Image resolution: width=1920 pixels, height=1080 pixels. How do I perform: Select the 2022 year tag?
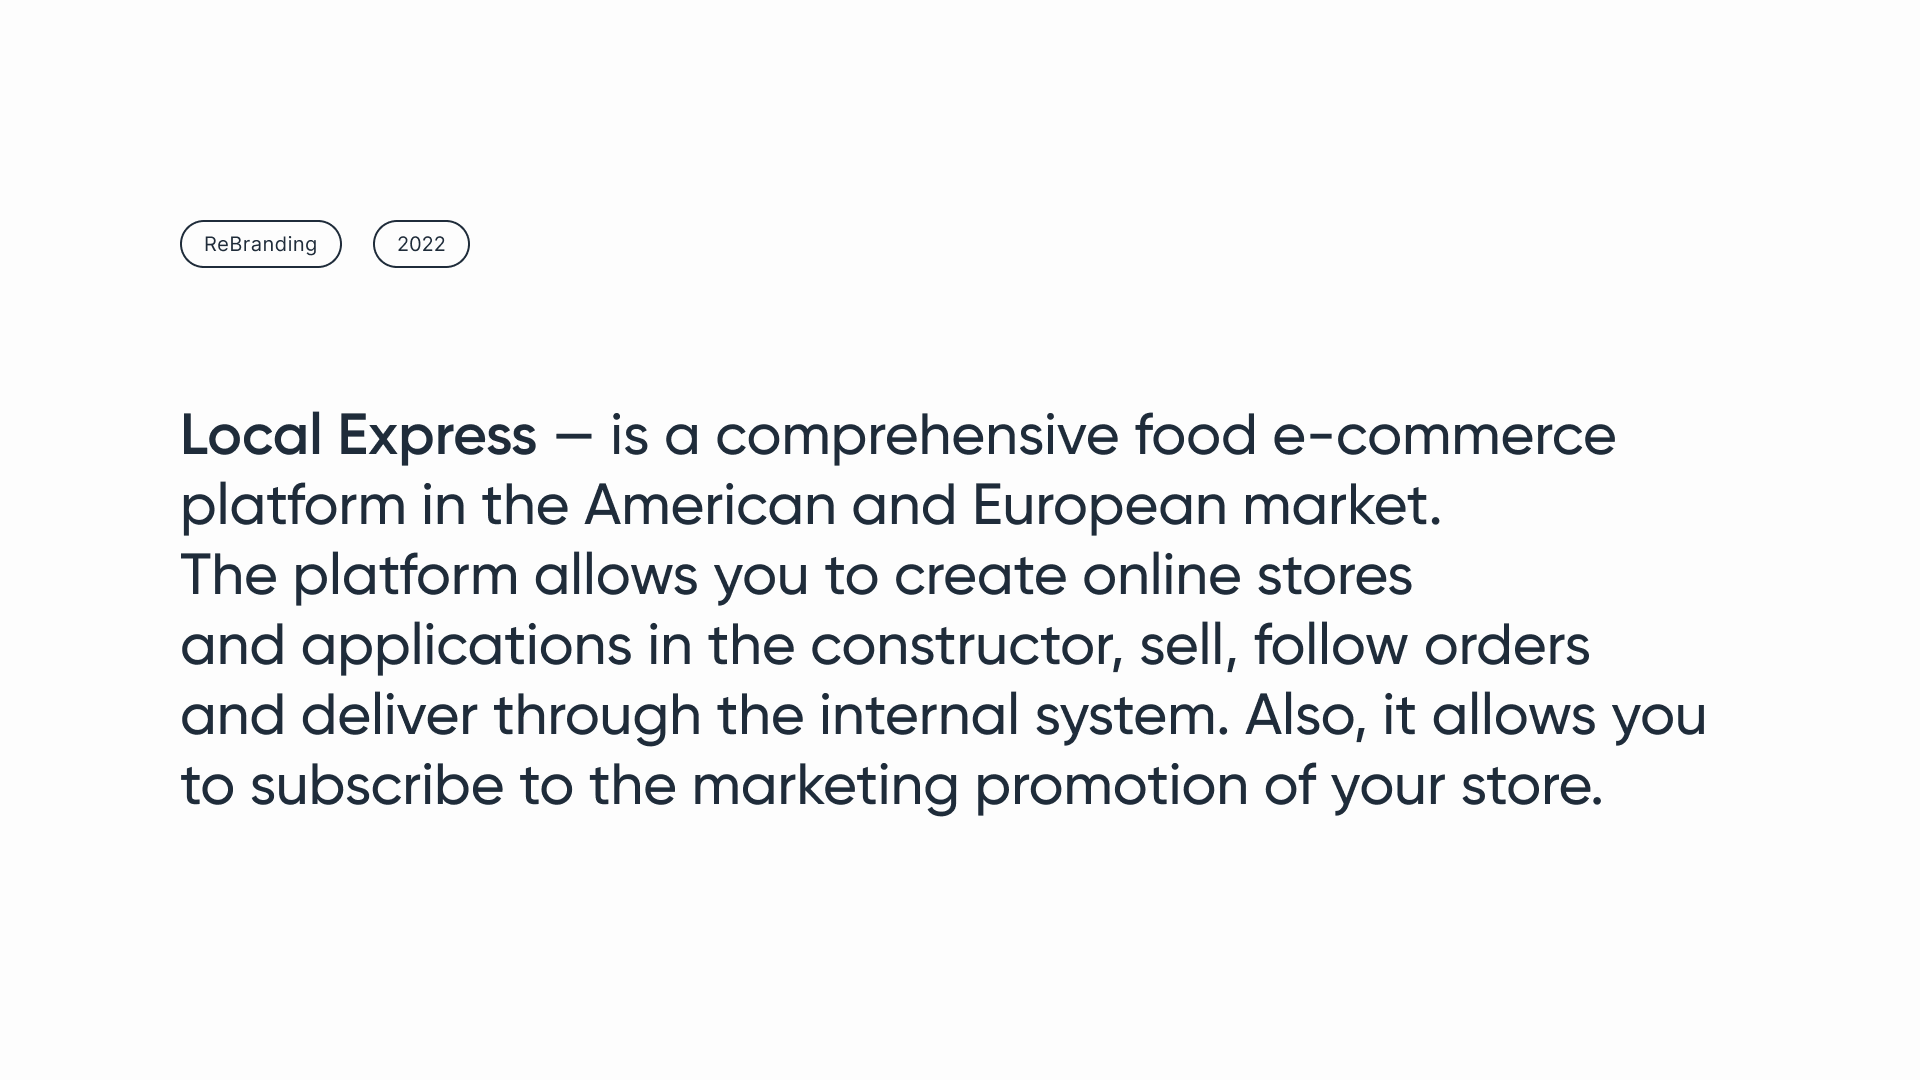tap(421, 244)
